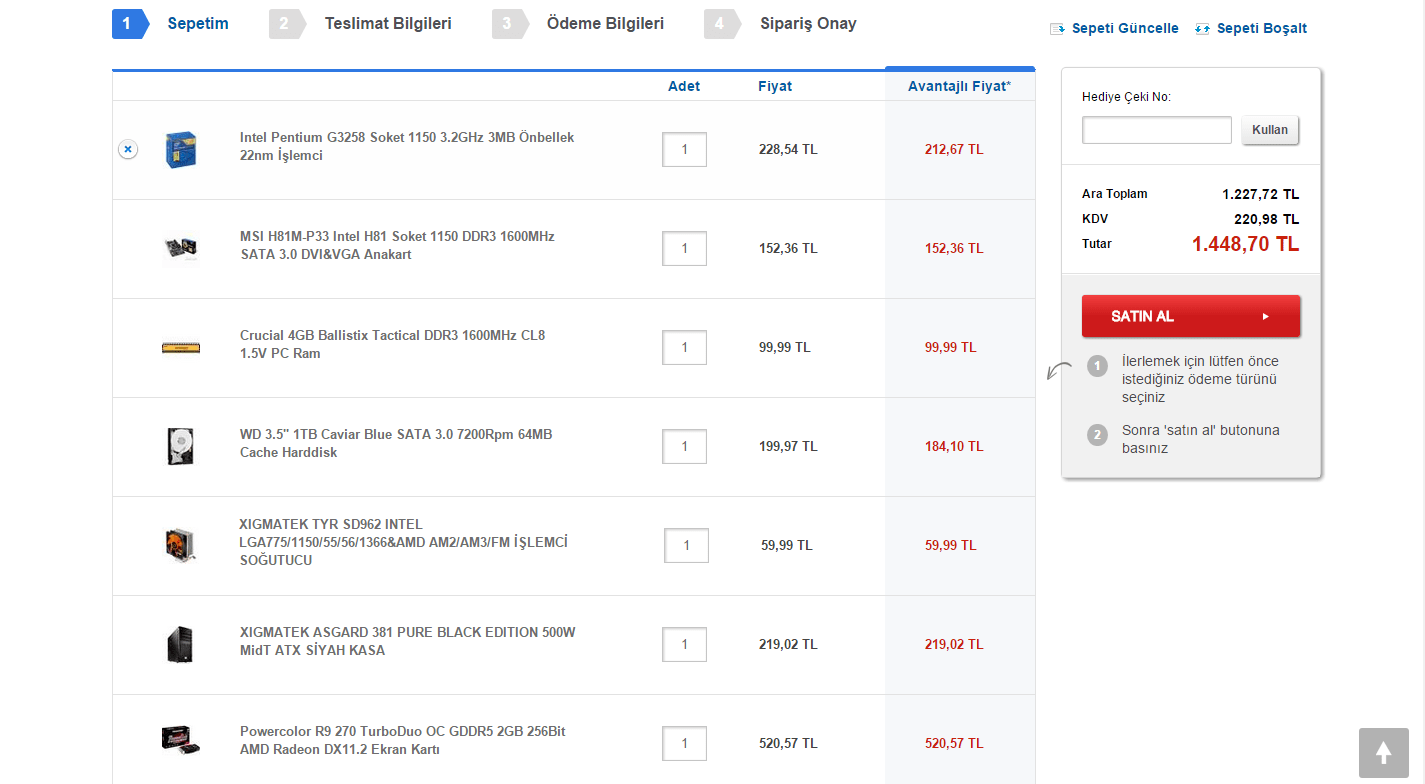1425x784 pixels.
Task: Edit quantity for Intel Pentium G3258
Action: (x=684, y=149)
